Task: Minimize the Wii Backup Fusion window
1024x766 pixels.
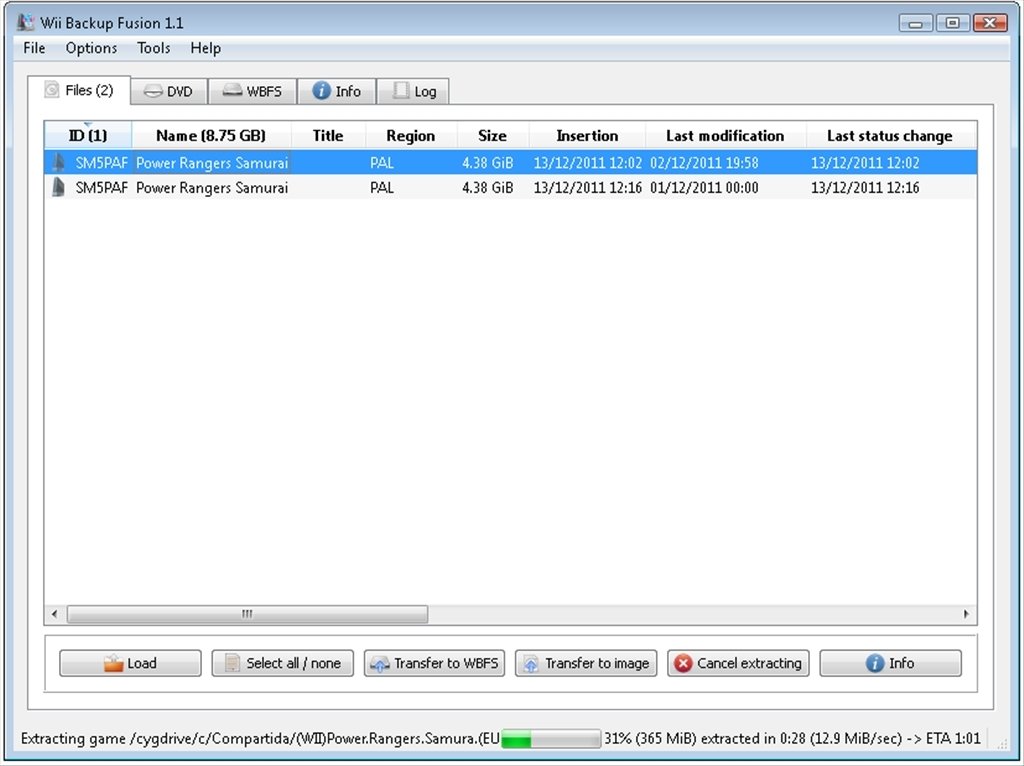Action: (x=916, y=23)
